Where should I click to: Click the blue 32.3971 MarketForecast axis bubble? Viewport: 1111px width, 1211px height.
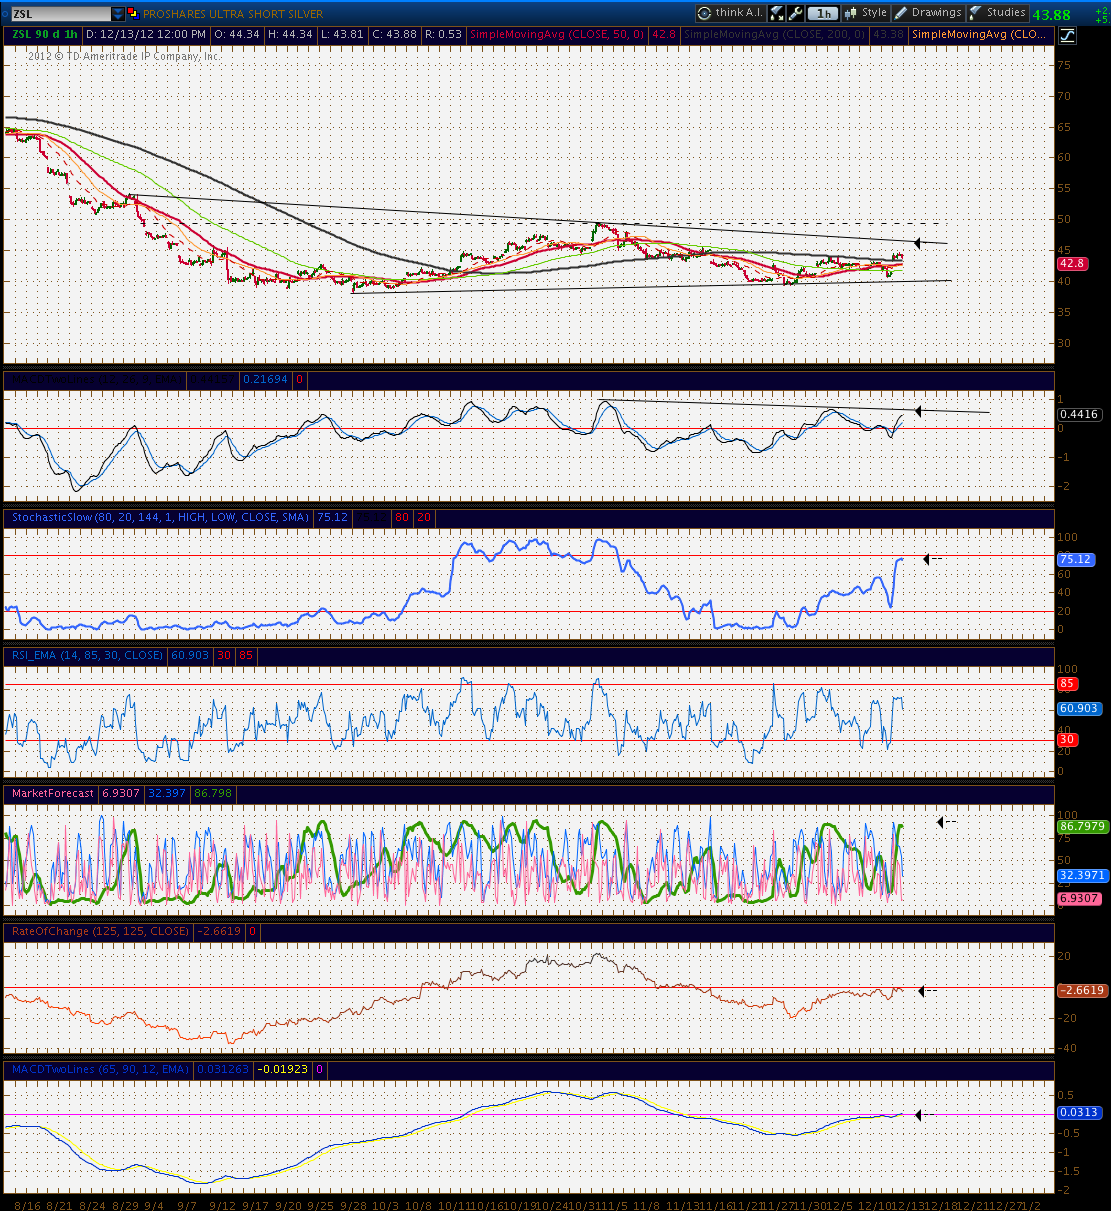[x=1082, y=875]
